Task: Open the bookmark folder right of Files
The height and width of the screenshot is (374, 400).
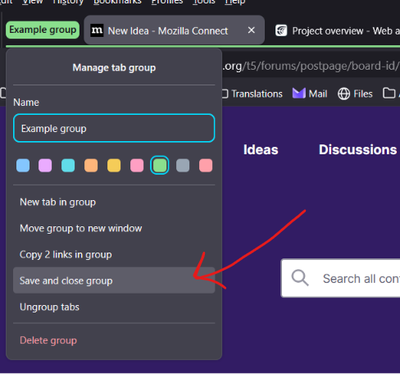Action: click(x=389, y=93)
